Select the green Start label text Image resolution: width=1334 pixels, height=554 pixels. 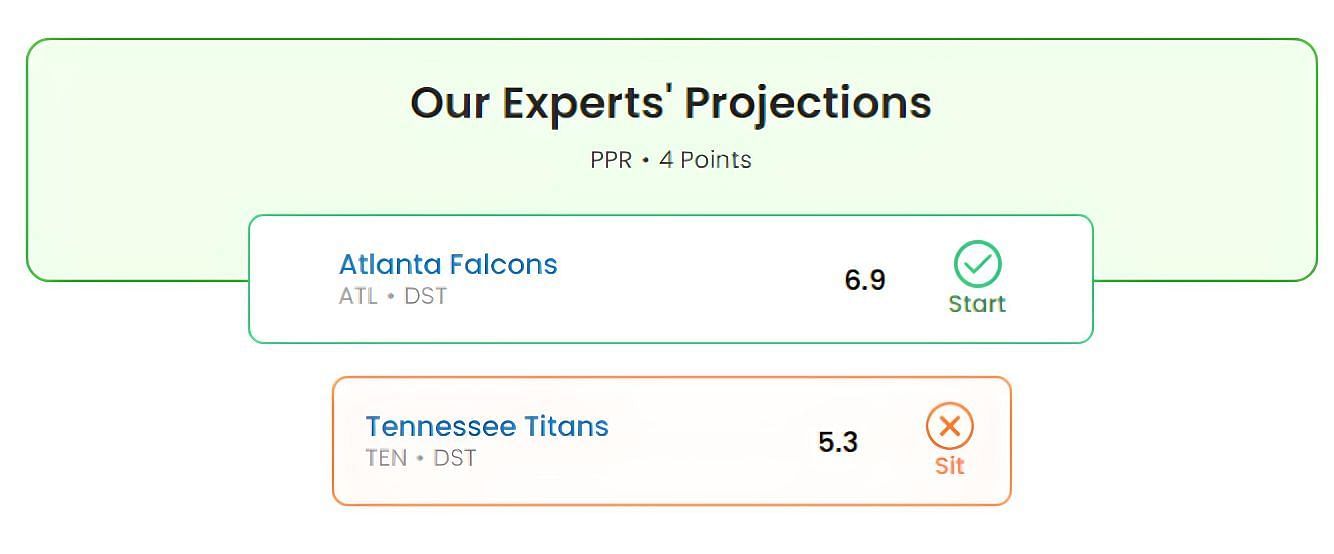(977, 304)
